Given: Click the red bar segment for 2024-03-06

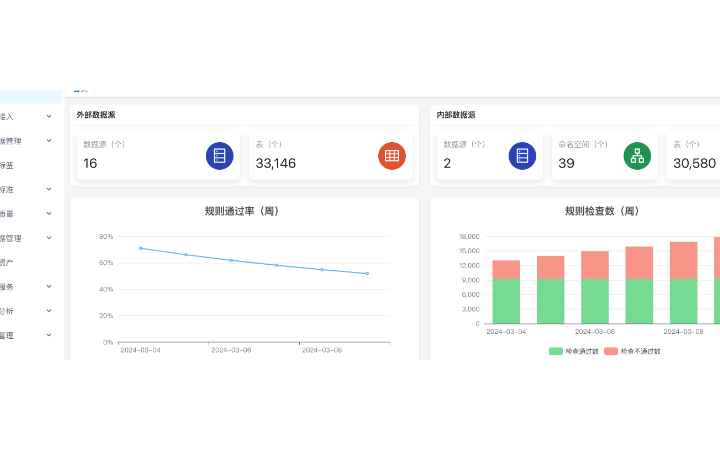Looking at the screenshot, I should (x=595, y=265).
